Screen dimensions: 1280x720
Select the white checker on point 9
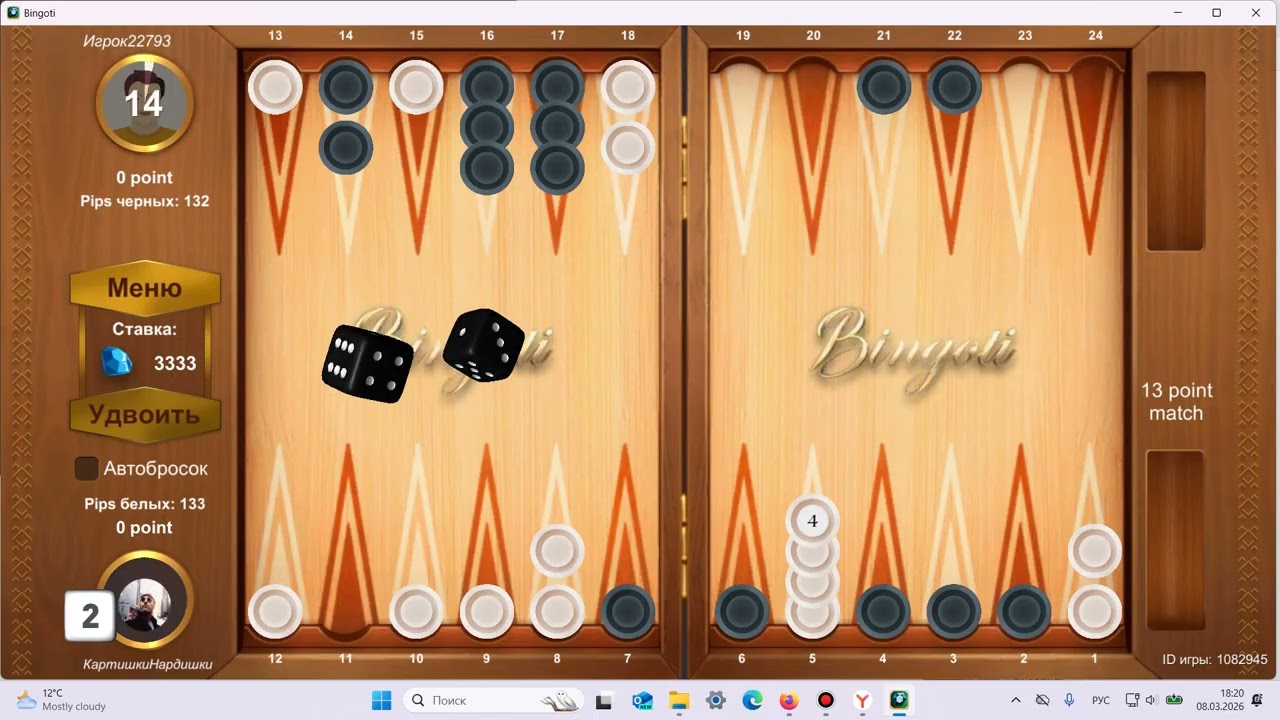tap(487, 612)
